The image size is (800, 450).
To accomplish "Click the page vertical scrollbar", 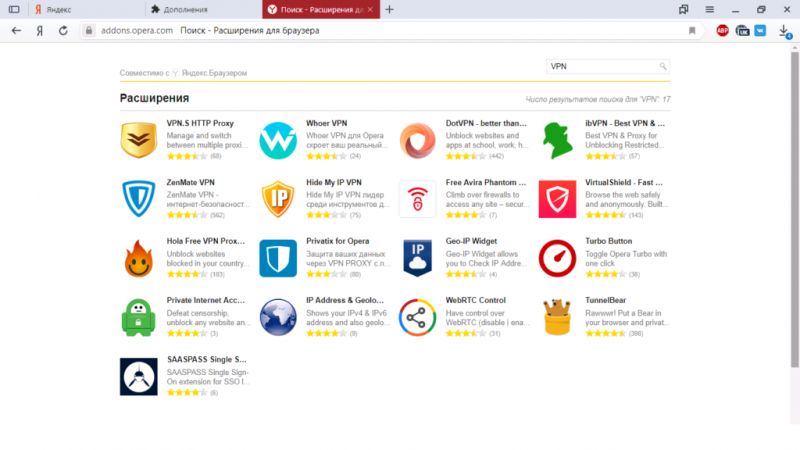I will [795, 209].
